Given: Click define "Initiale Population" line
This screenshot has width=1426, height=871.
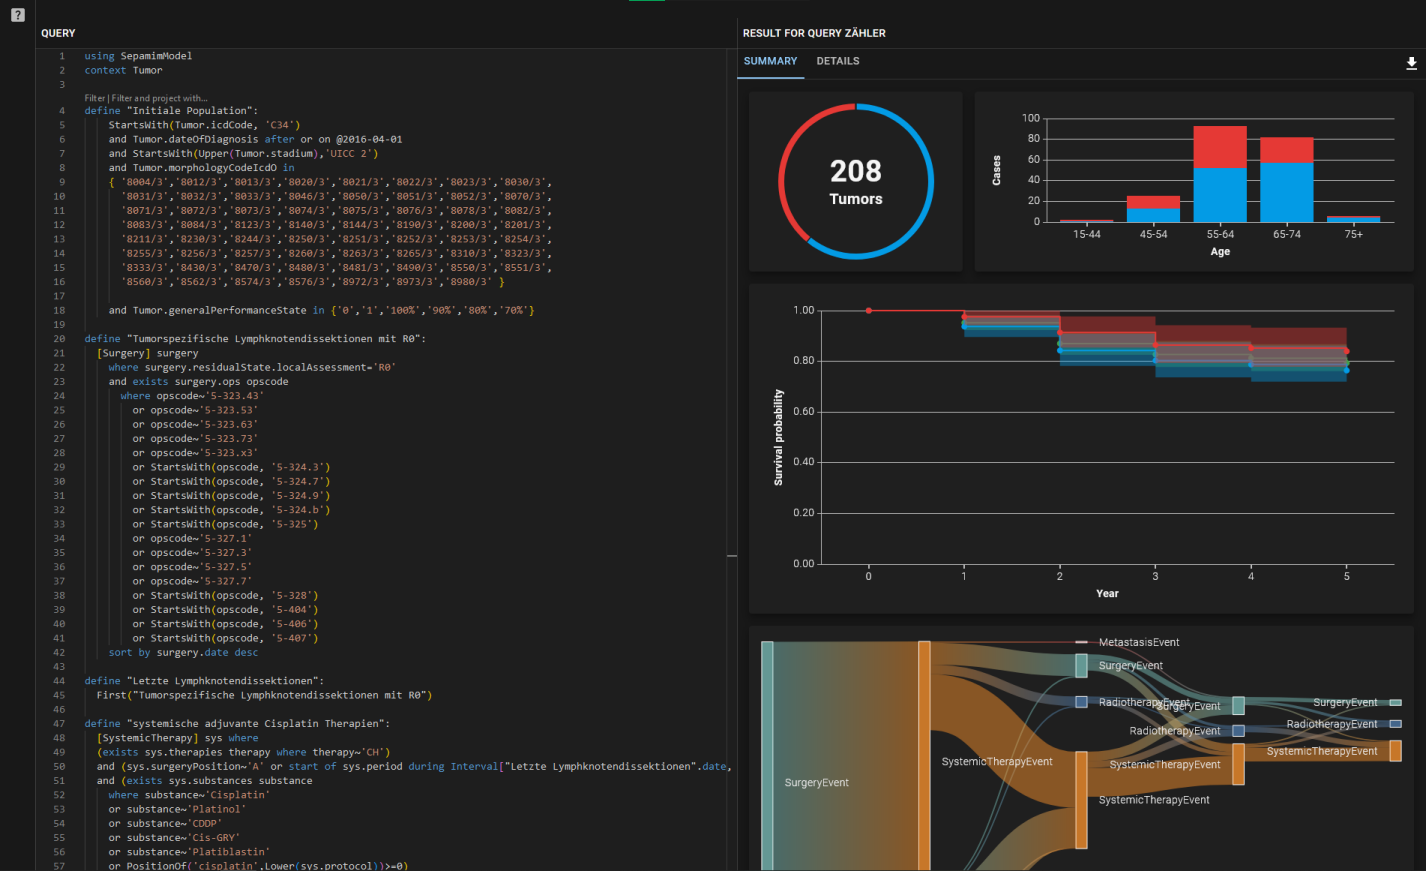Looking at the screenshot, I should tap(171, 111).
